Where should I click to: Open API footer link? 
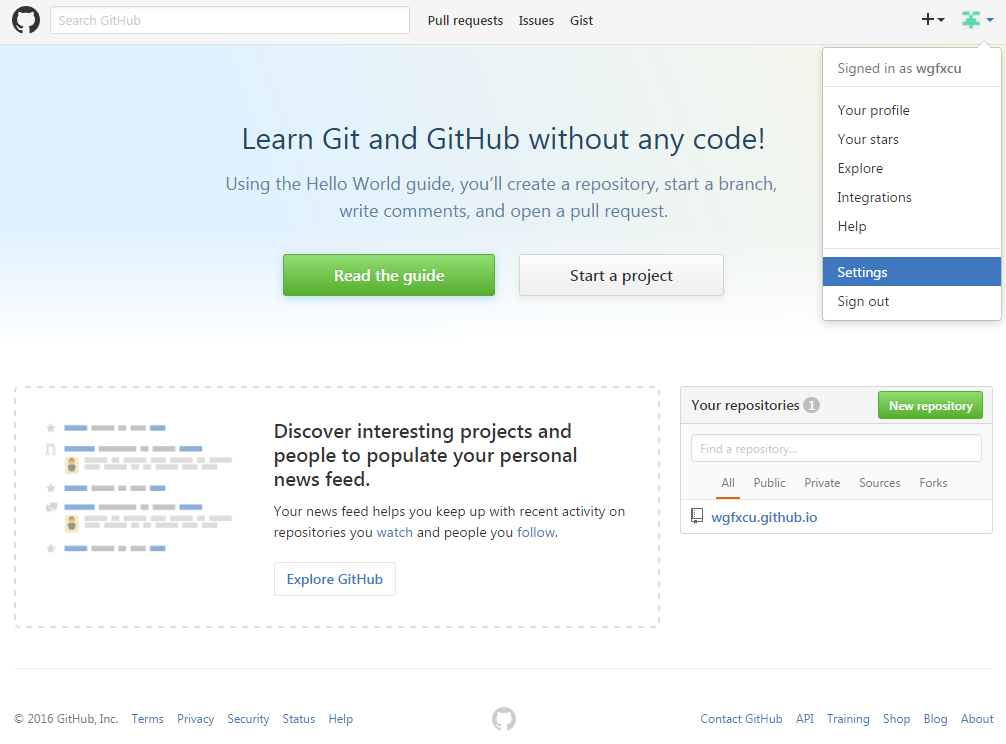[x=805, y=719]
